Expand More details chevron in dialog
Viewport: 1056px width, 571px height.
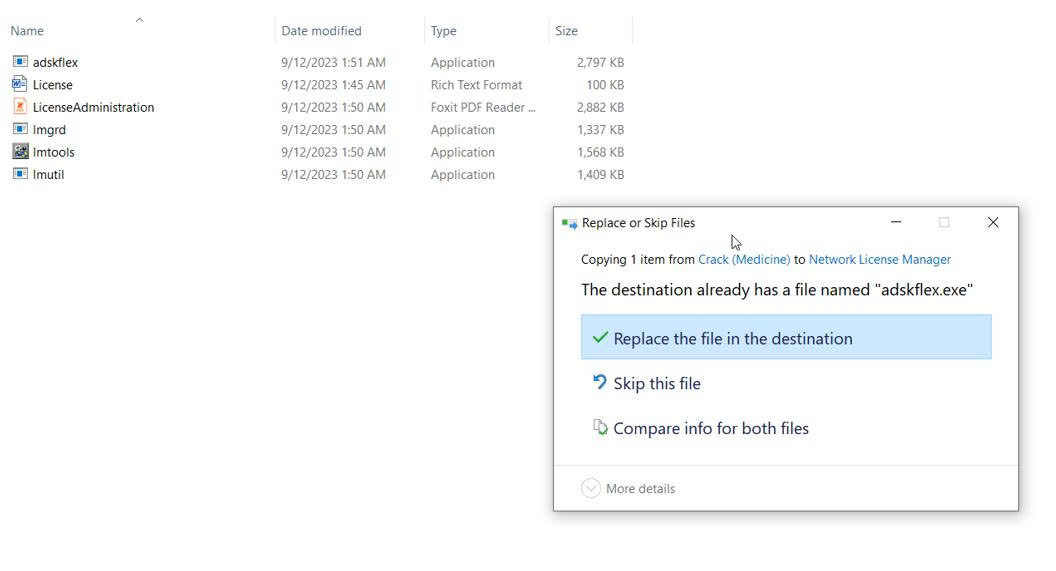click(x=591, y=488)
